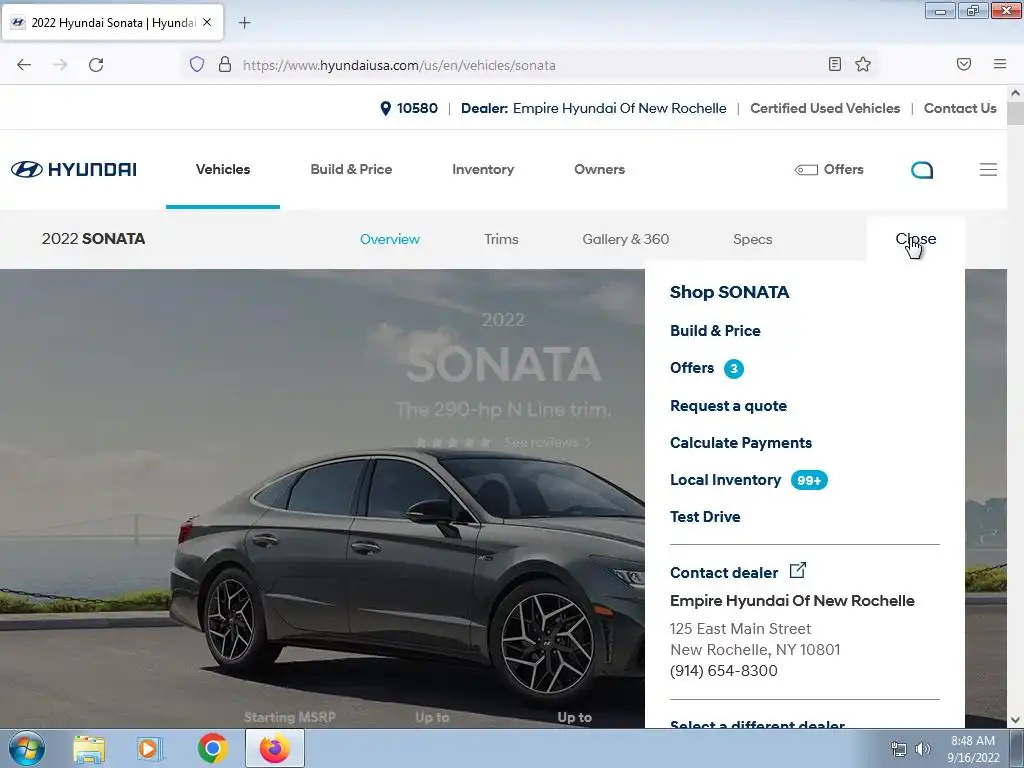Image resolution: width=1024 pixels, height=768 pixels.
Task: Click the location pin next to 10580
Action: [x=385, y=108]
